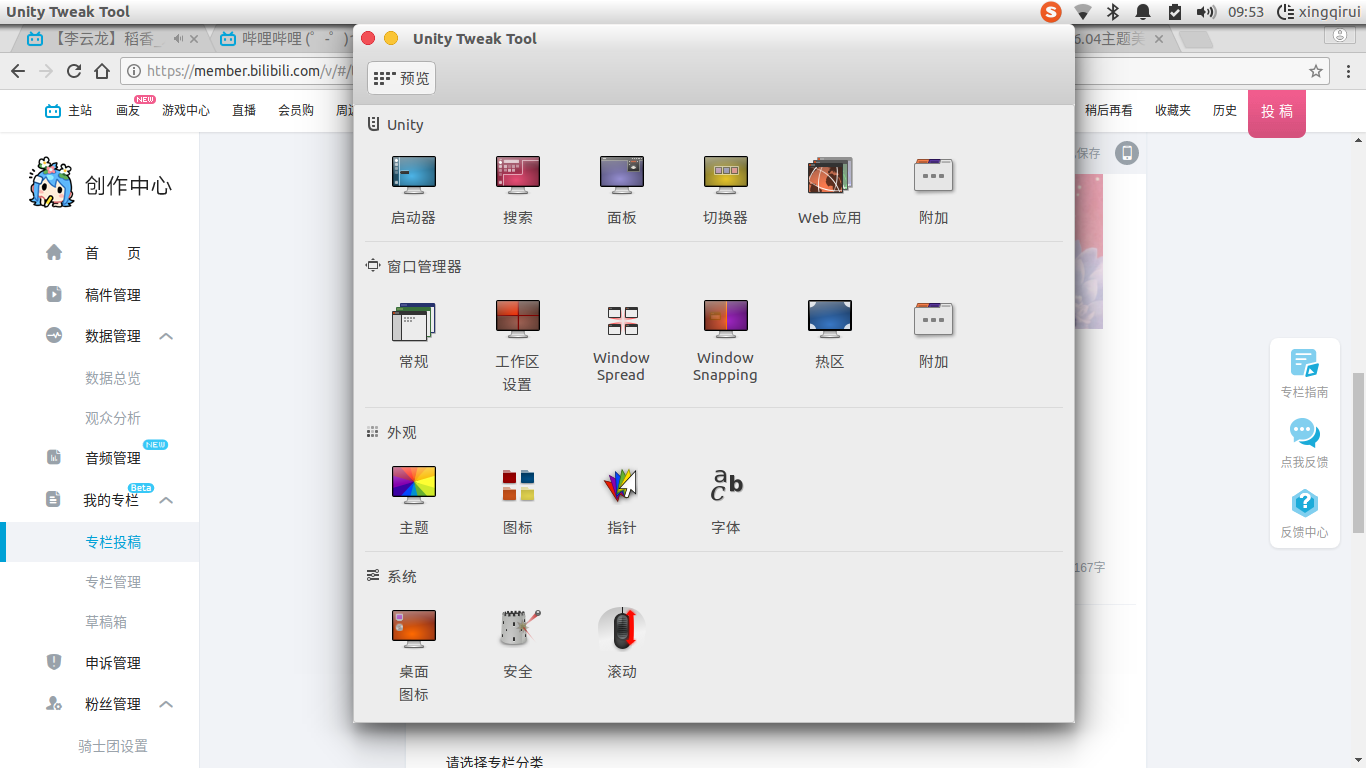Viewport: 1366px width, 768px height.
Task: Open the 面板 (Panel) settings icon
Action: click(x=621, y=175)
